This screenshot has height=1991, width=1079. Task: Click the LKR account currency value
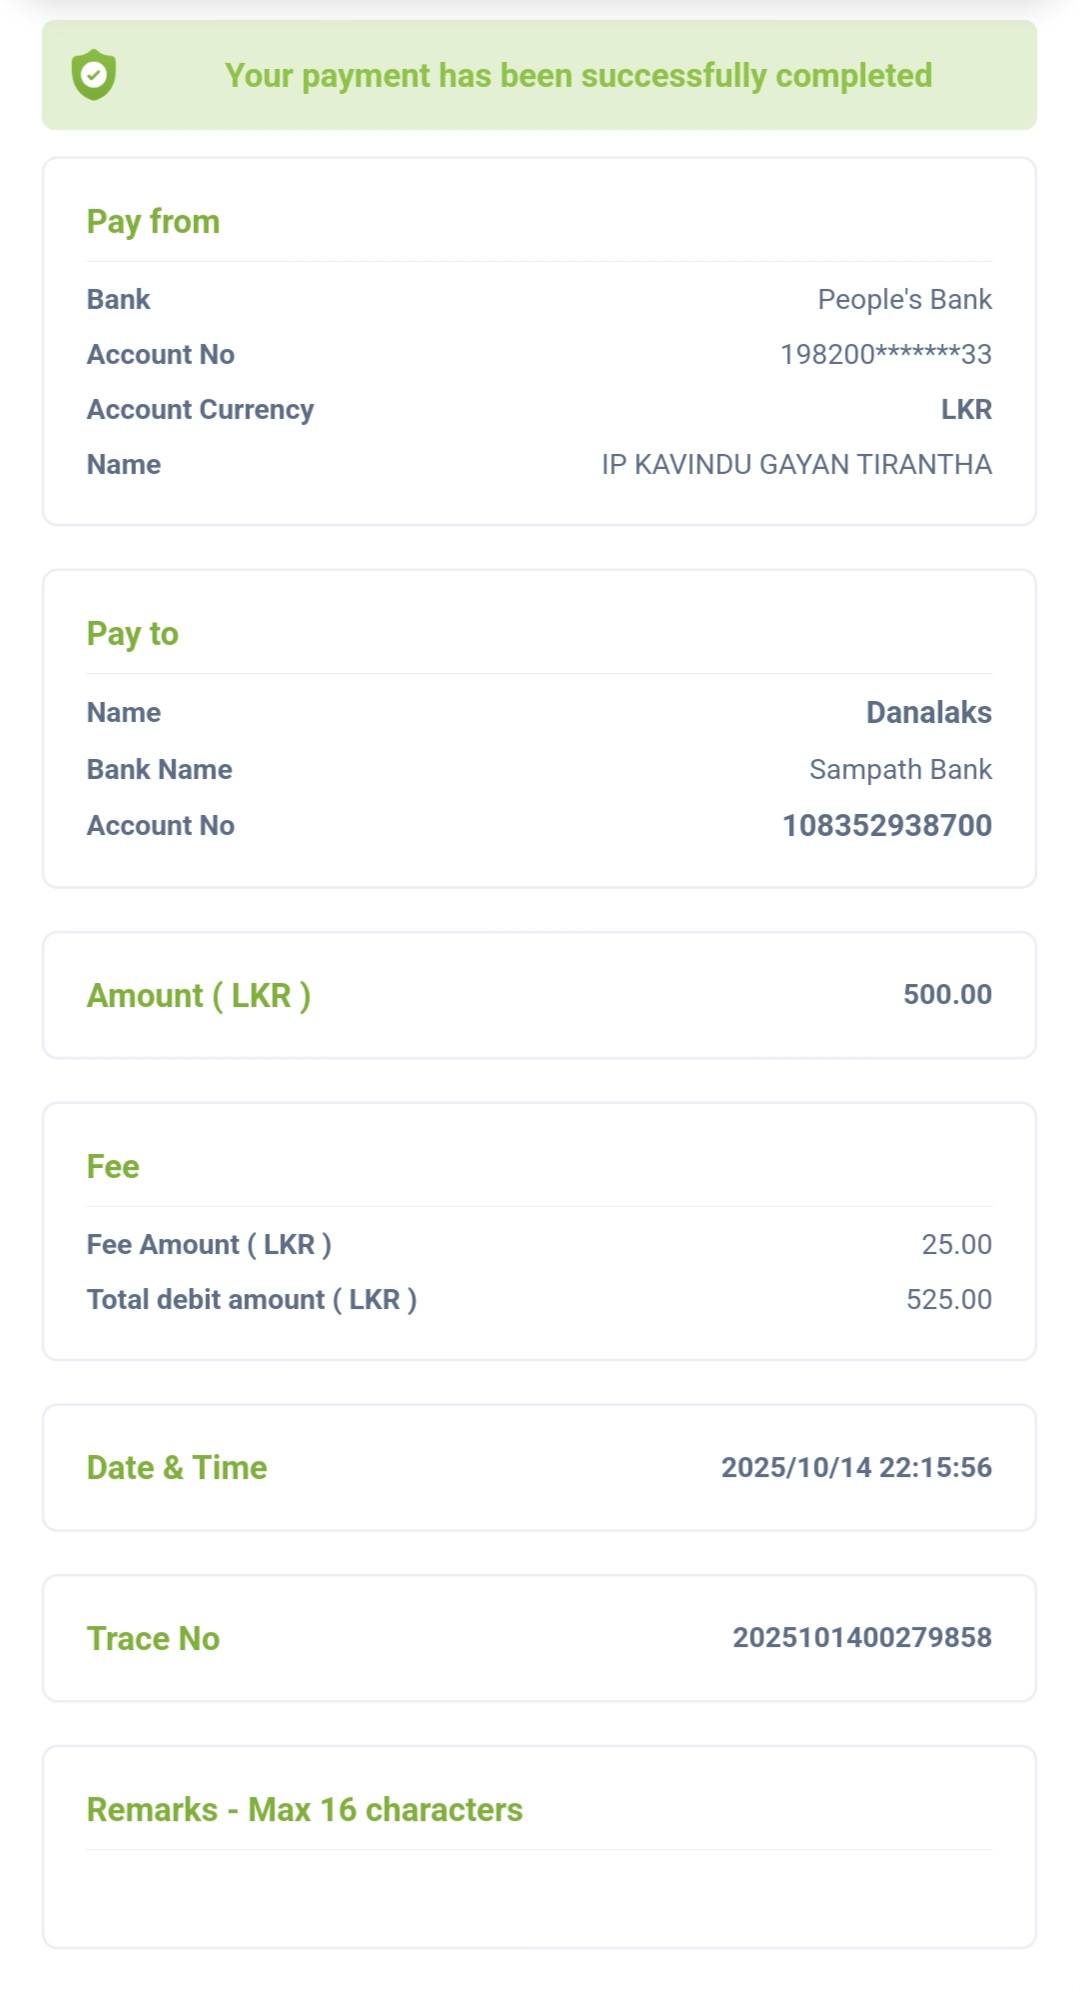coord(966,410)
